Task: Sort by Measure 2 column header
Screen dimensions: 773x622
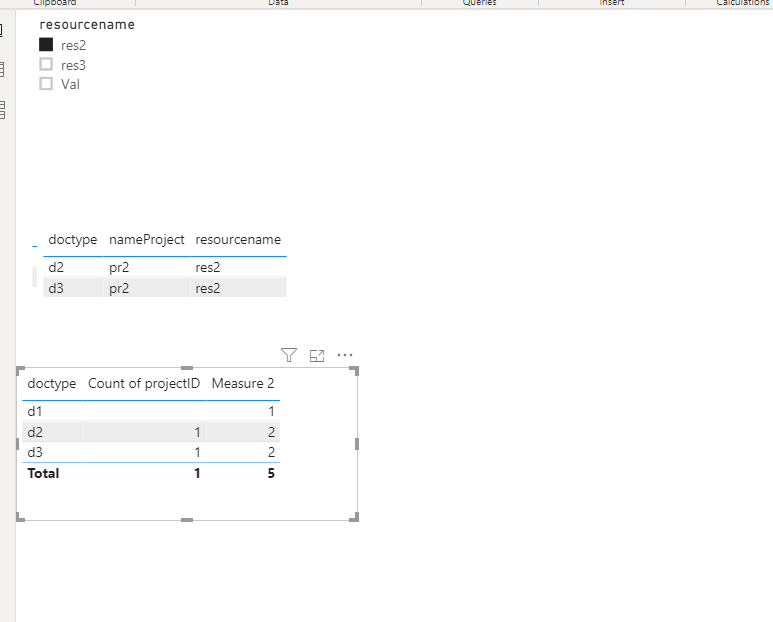Action: (x=243, y=383)
